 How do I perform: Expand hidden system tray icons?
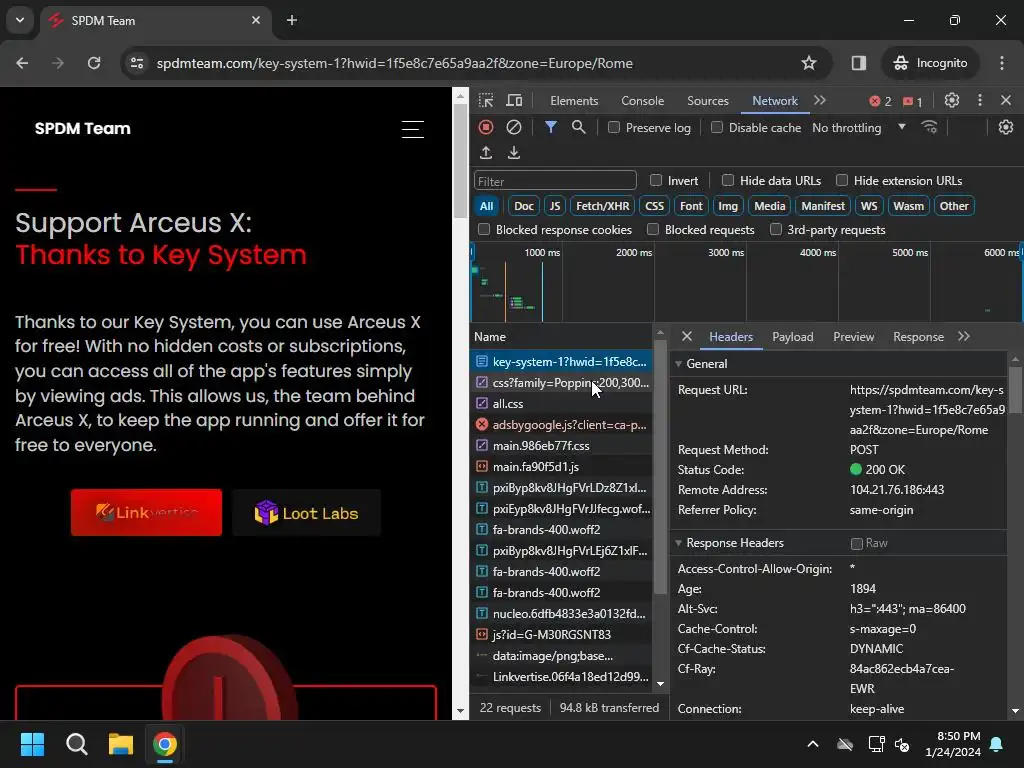click(x=813, y=744)
